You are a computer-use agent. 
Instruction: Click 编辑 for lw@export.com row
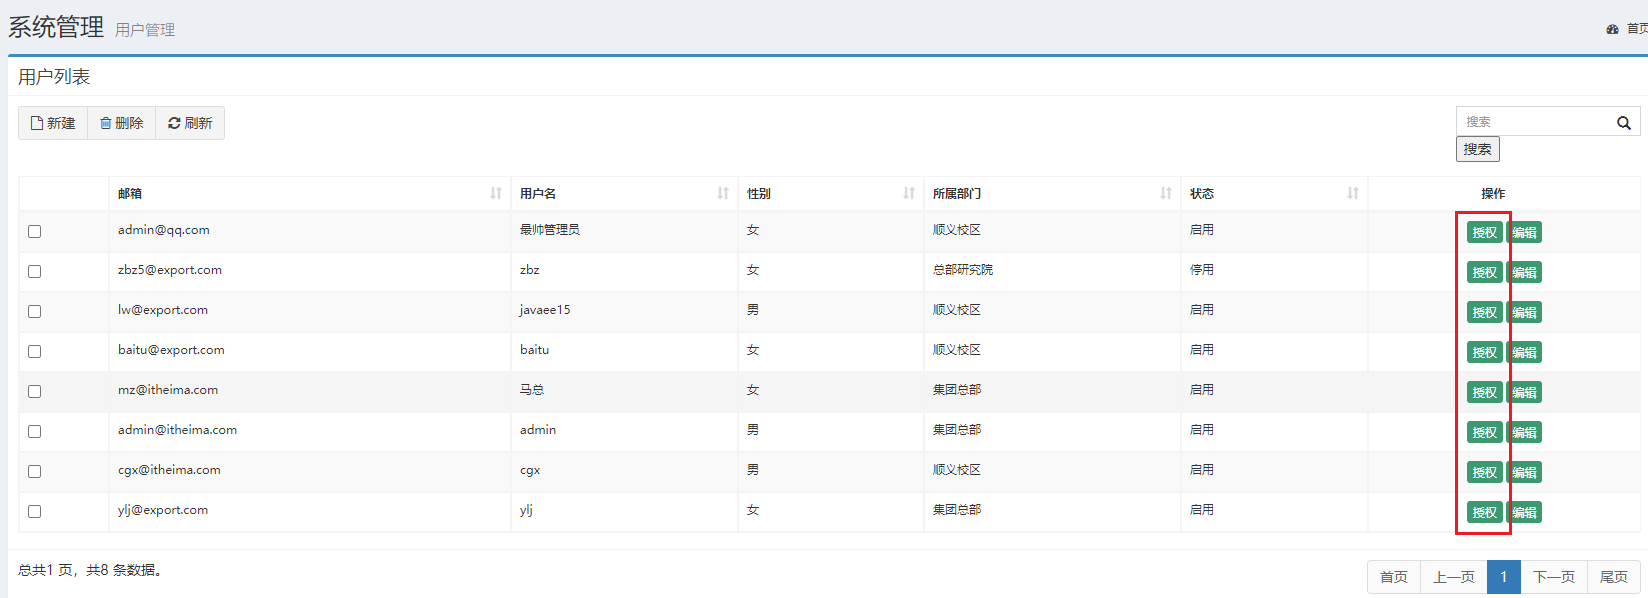point(1524,312)
